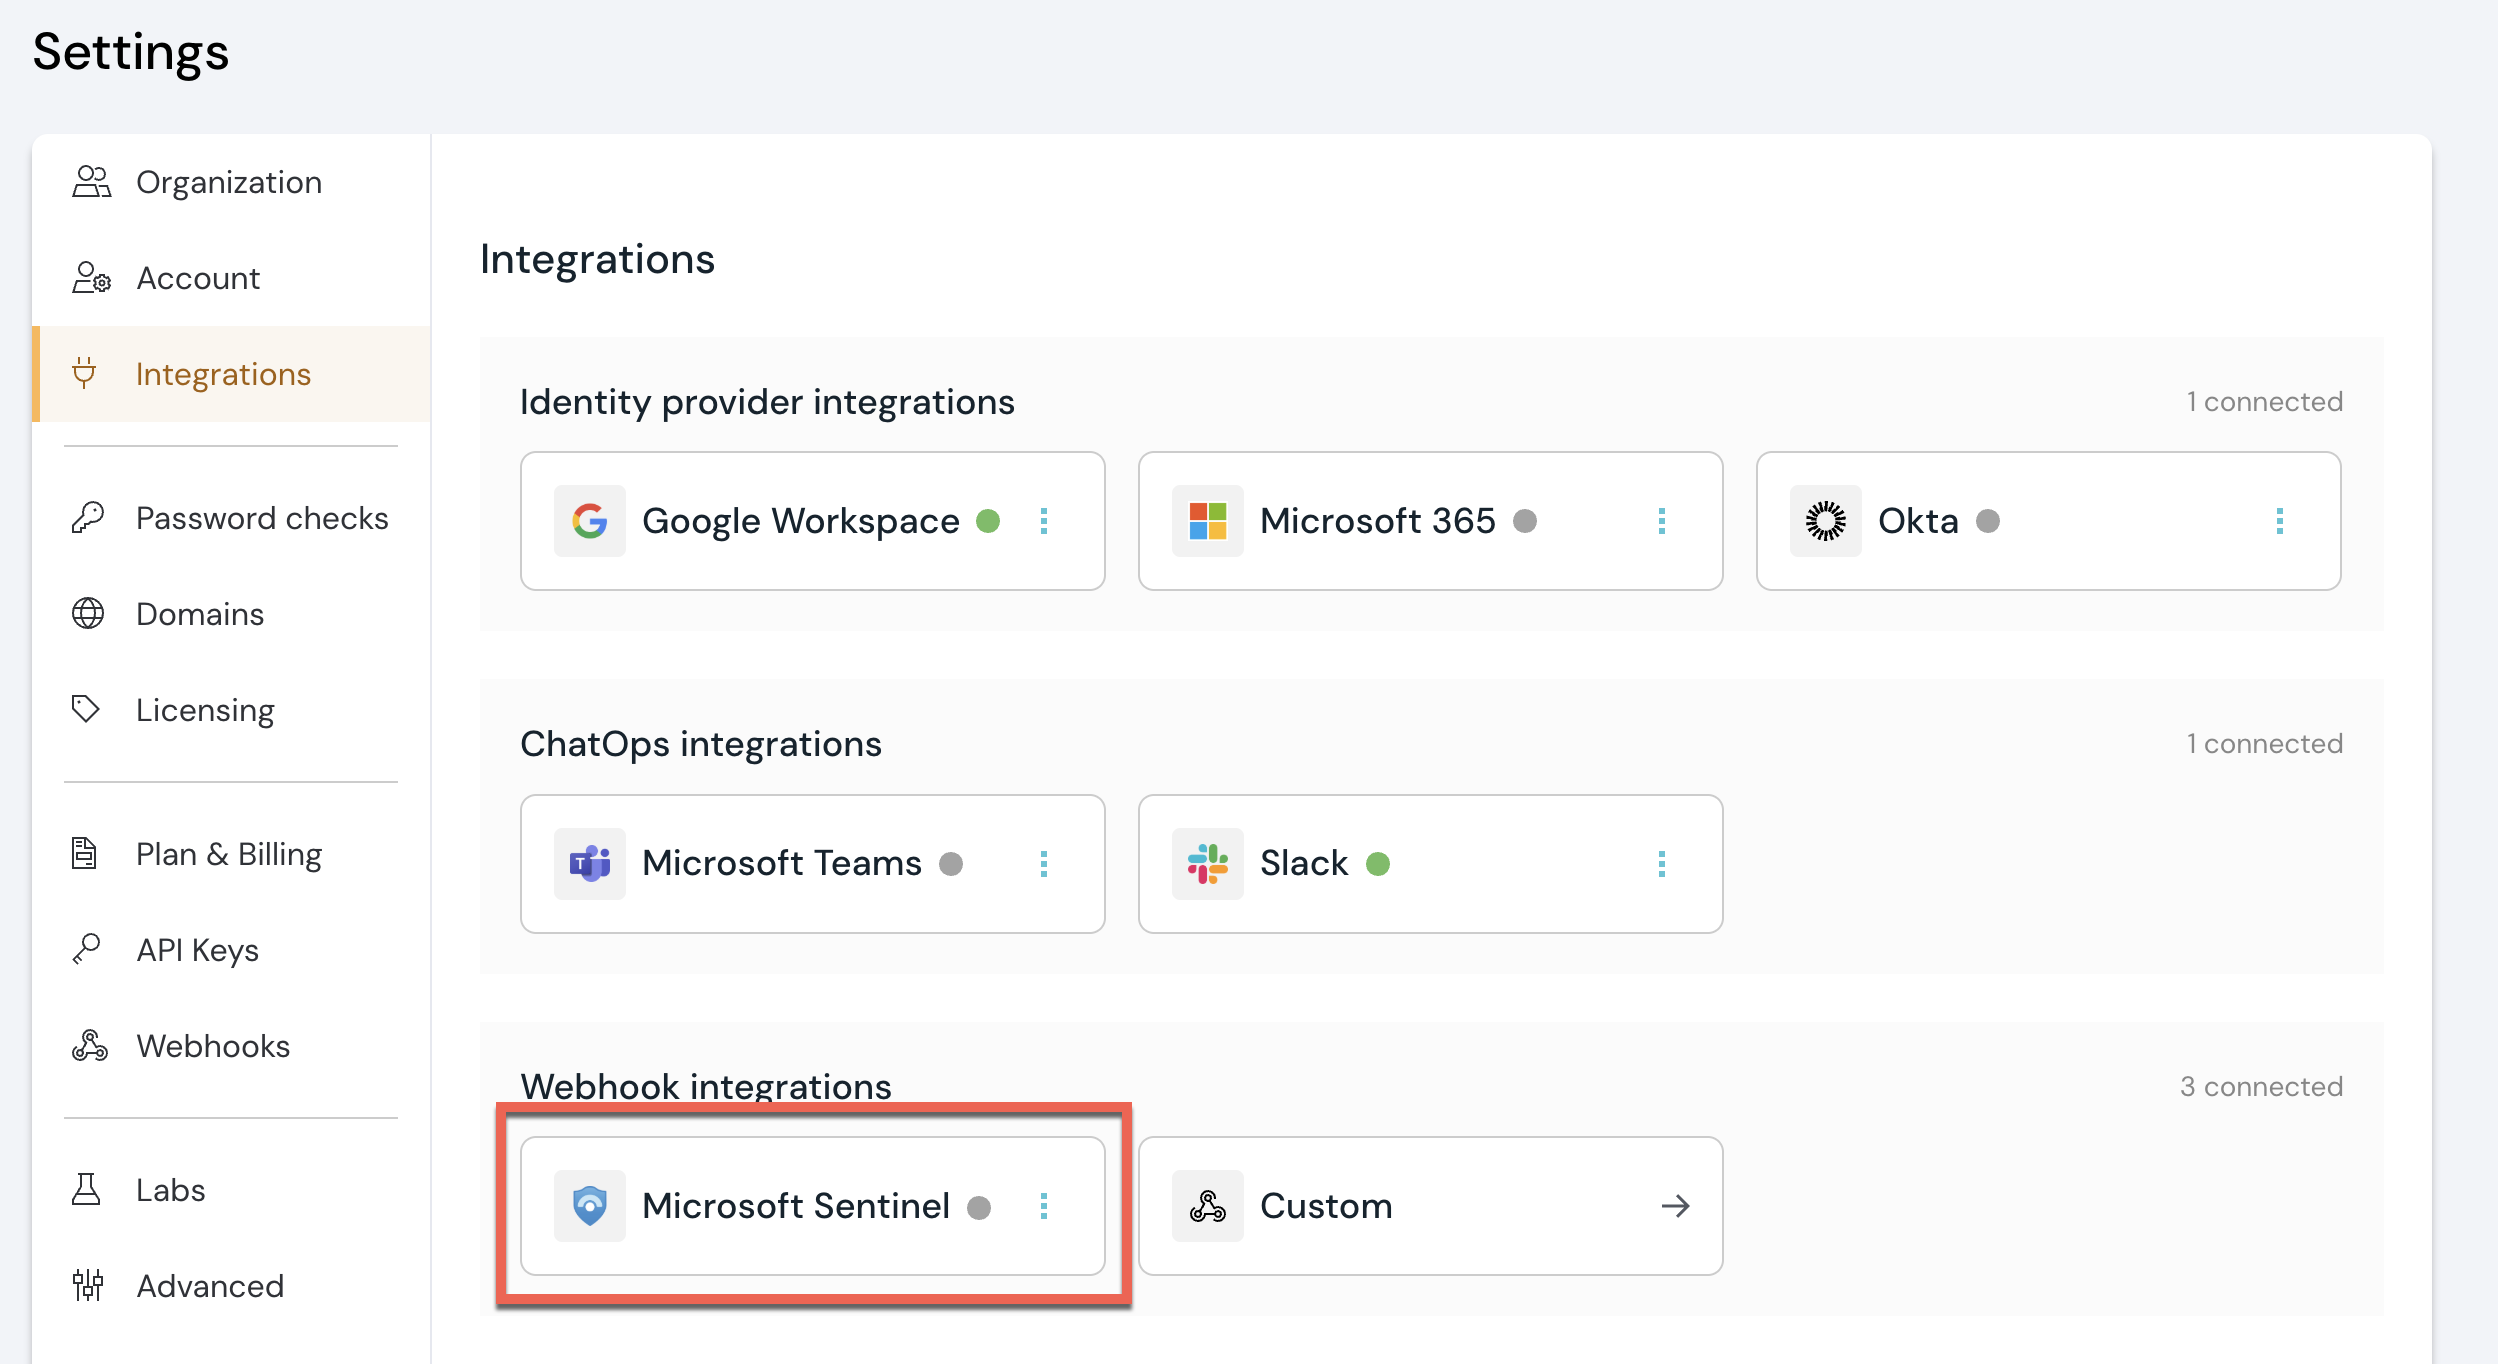Image resolution: width=2498 pixels, height=1364 pixels.
Task: Open Microsoft Teams three-dot options menu
Action: pyautogui.click(x=1044, y=863)
